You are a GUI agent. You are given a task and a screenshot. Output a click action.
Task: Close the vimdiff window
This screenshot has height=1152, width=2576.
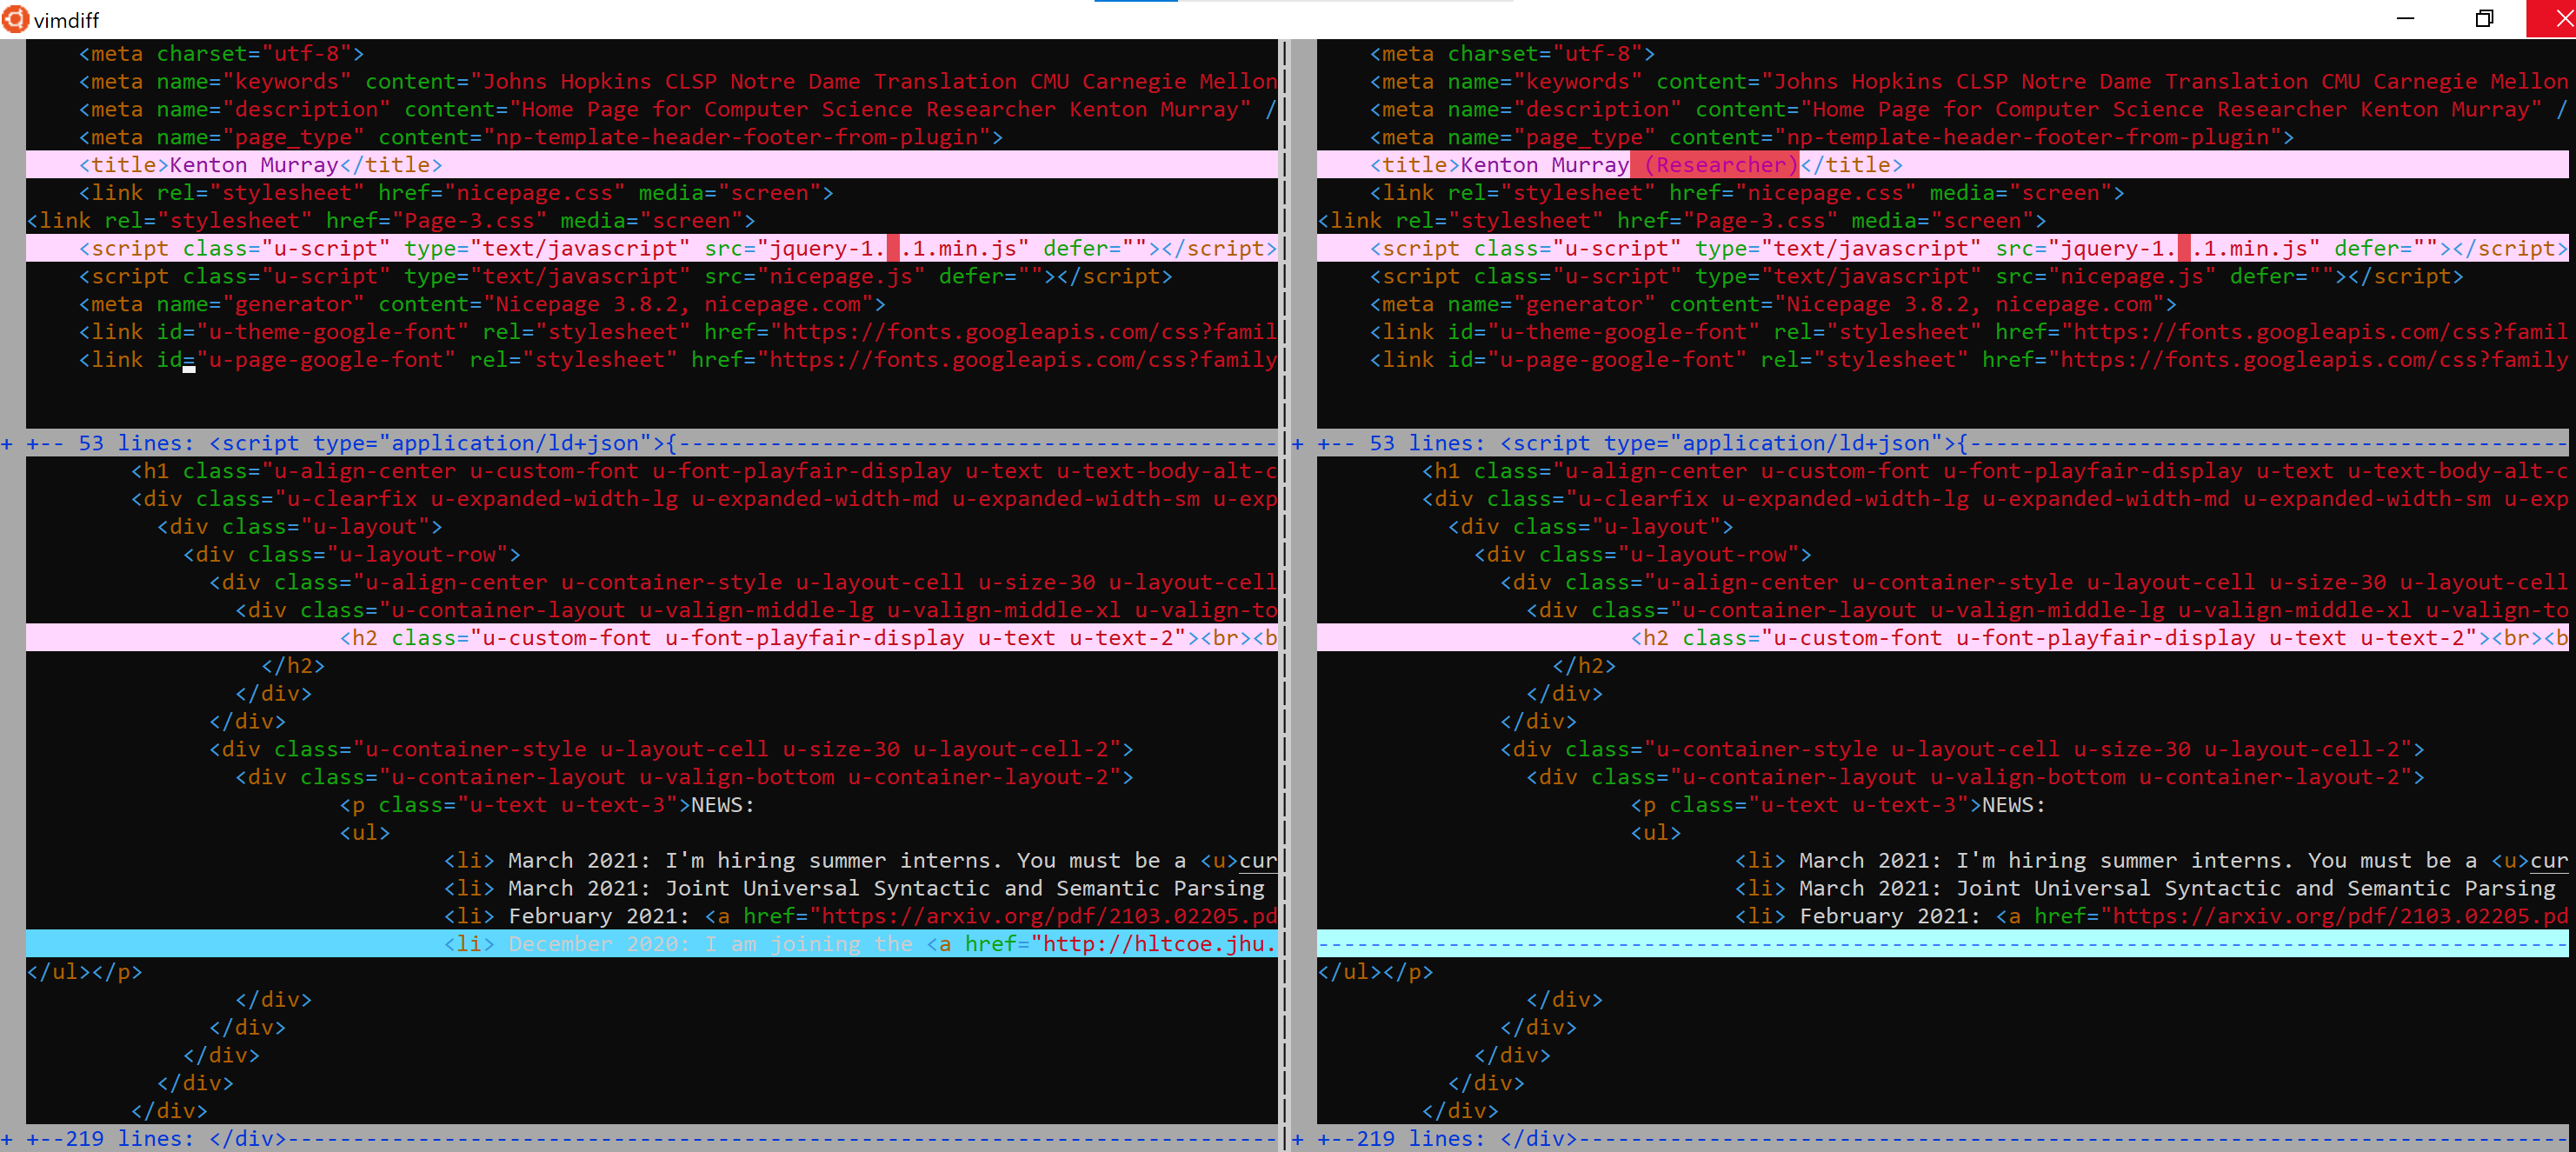tap(2554, 19)
